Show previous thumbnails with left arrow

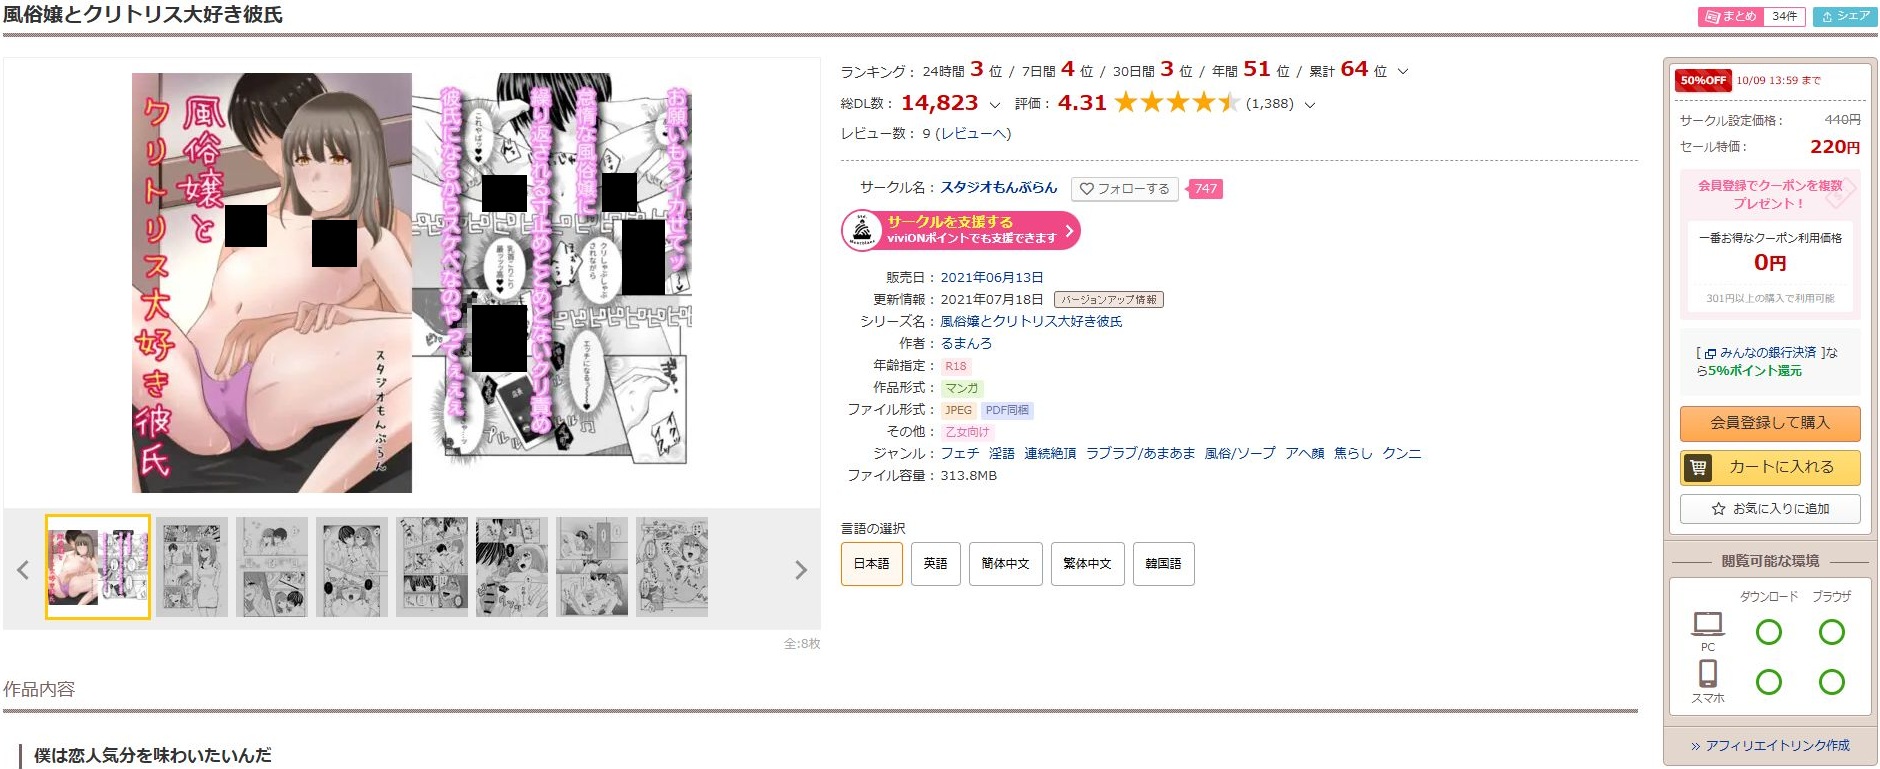(23, 570)
